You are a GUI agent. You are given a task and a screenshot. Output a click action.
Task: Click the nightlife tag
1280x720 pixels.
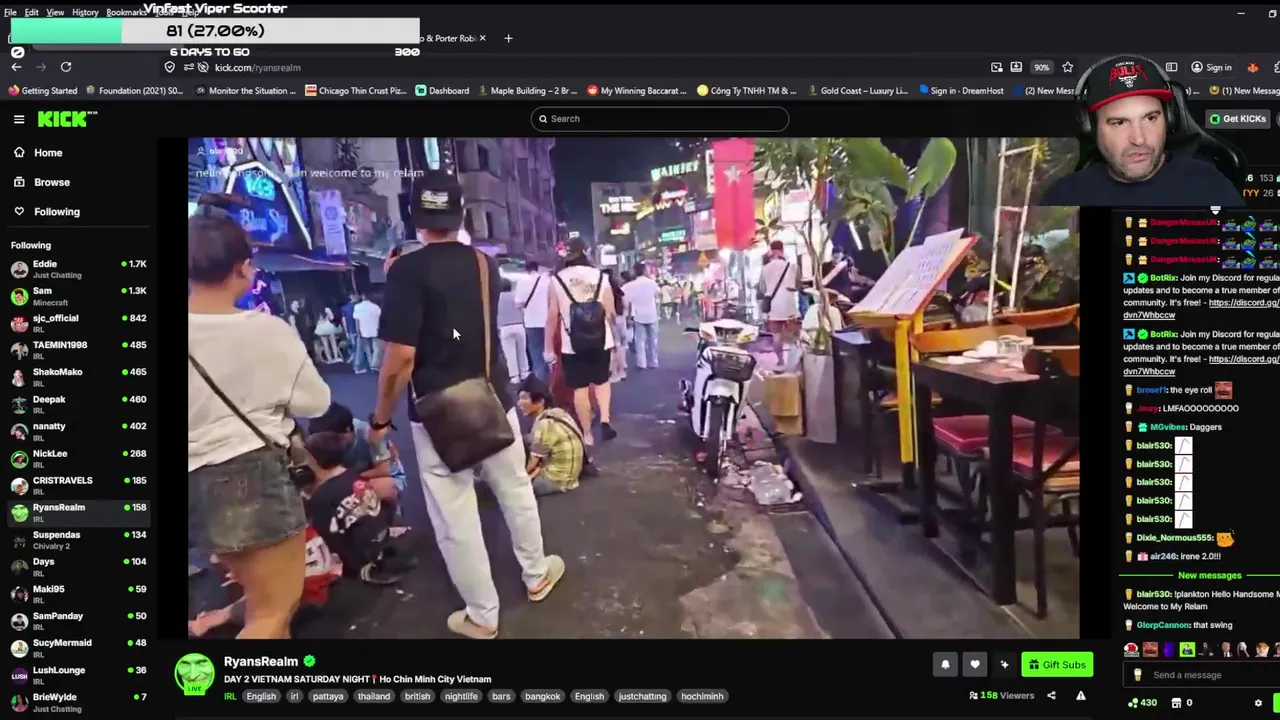(x=461, y=696)
